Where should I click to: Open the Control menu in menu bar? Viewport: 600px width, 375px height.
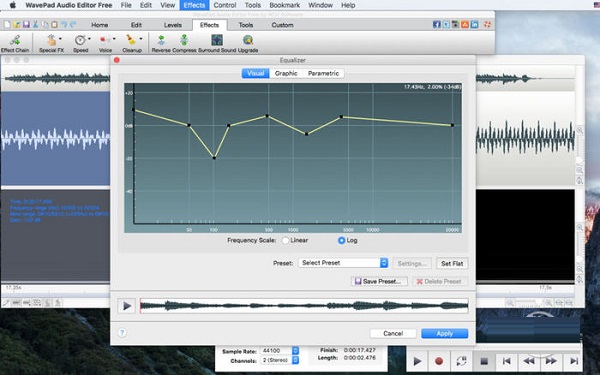pos(225,5)
